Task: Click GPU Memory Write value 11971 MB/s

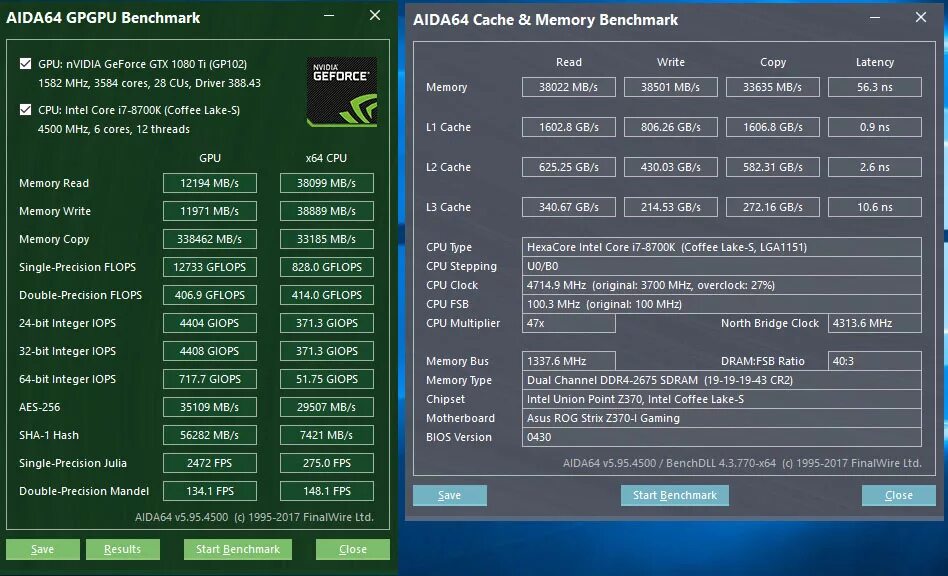Action: 210,211
